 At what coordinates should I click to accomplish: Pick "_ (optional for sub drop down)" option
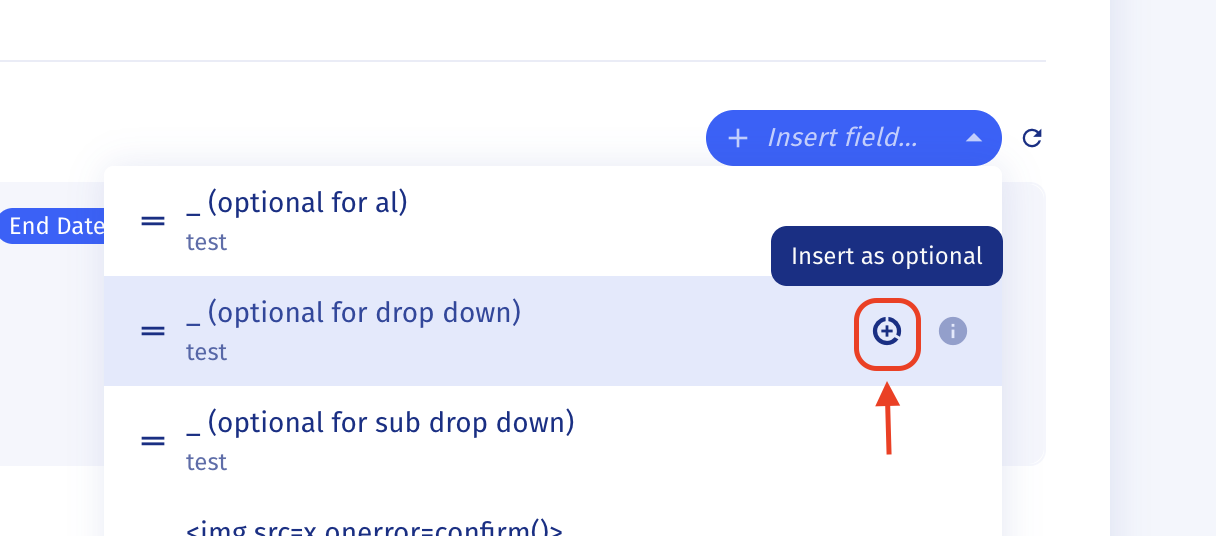[x=380, y=423]
